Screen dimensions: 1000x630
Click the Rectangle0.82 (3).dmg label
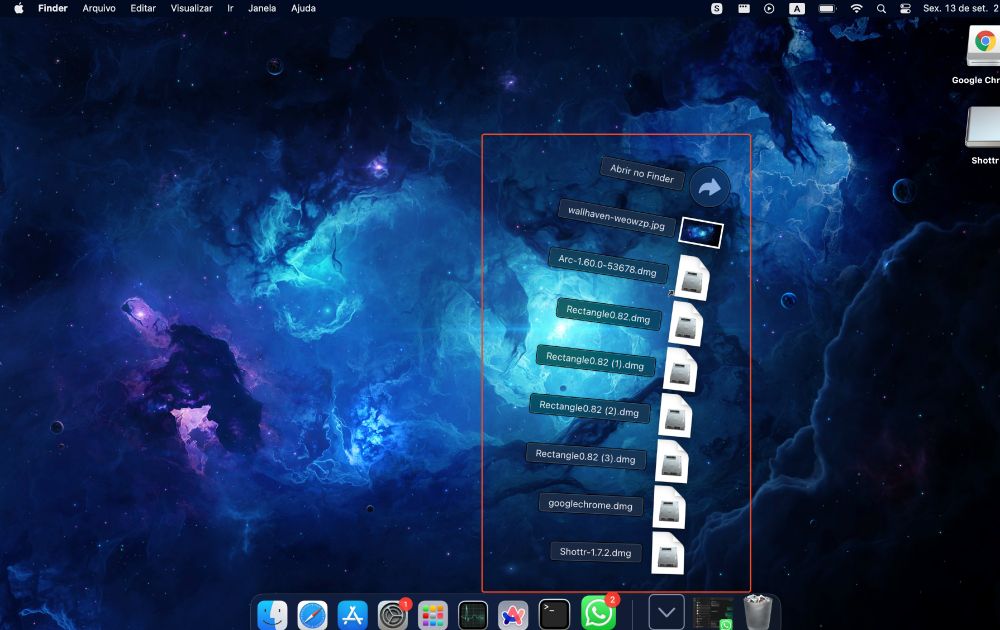585,457
